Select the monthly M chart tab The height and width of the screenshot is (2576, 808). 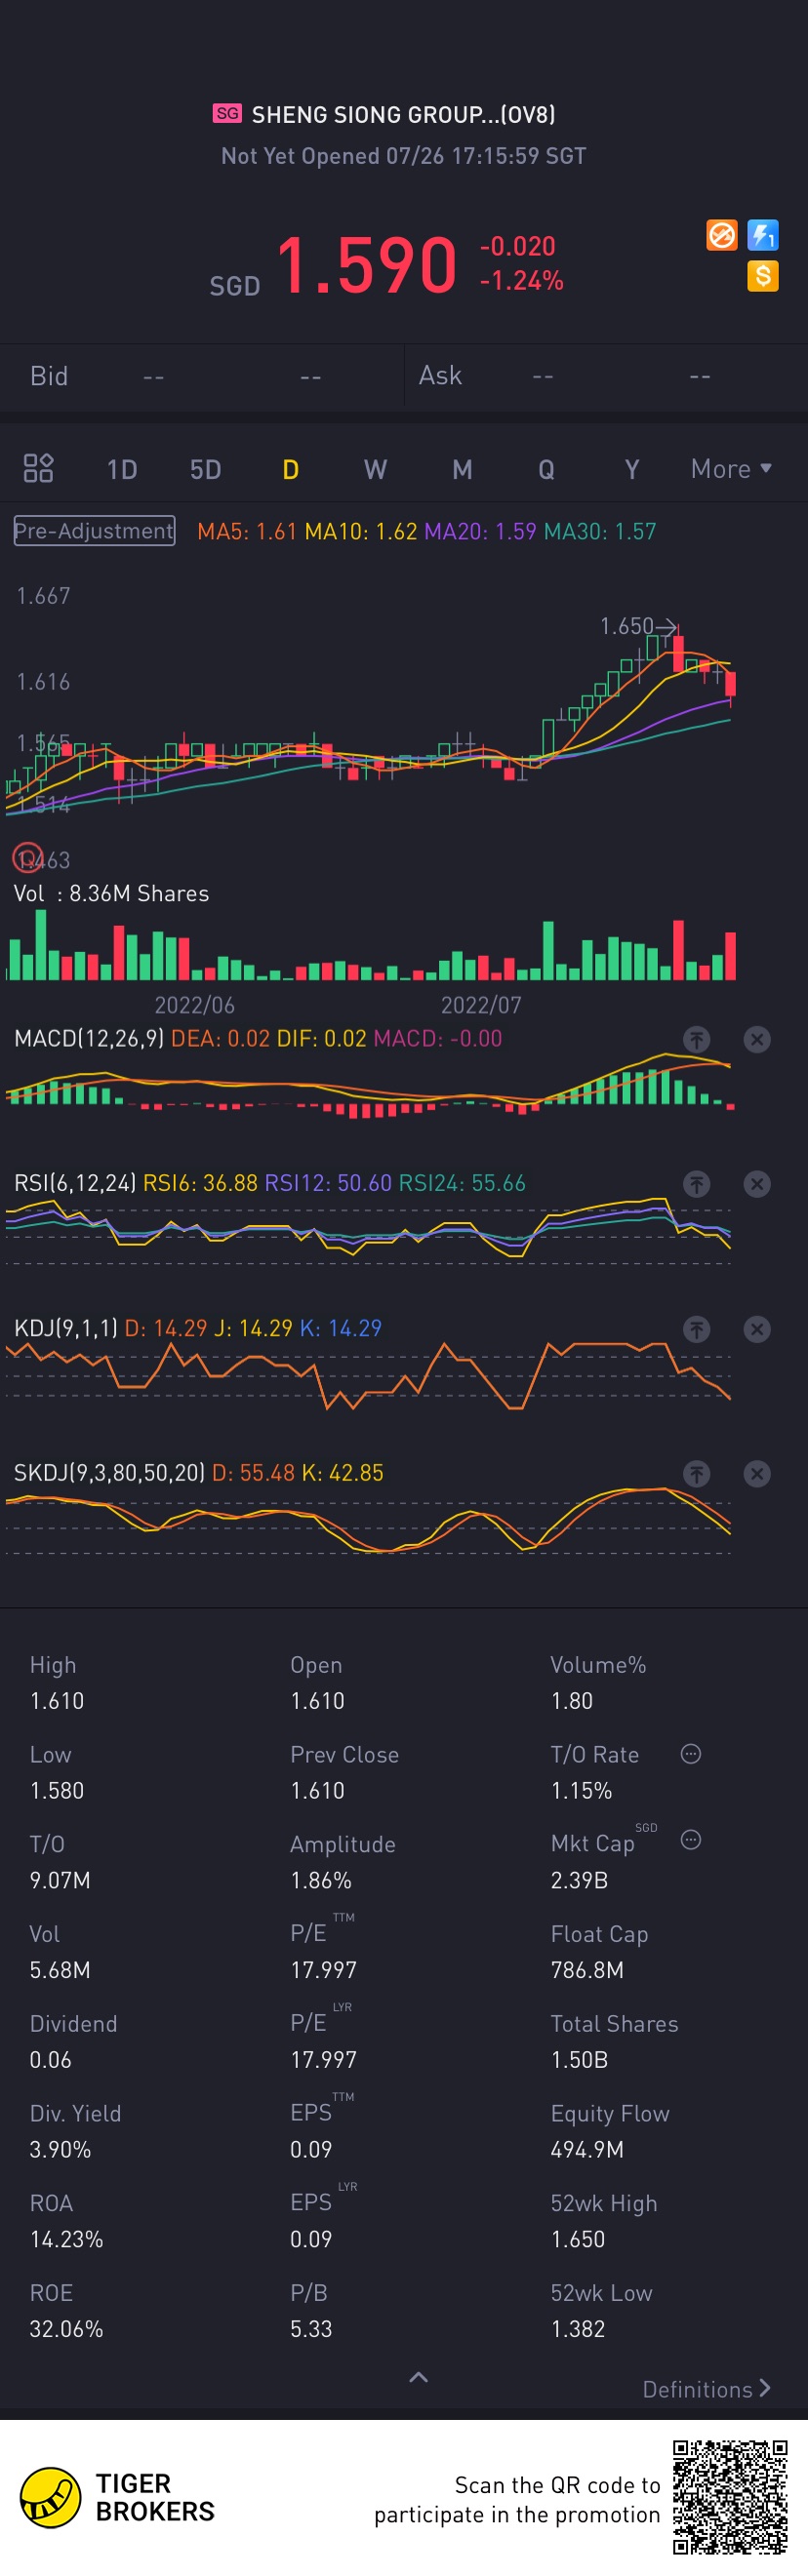point(462,469)
